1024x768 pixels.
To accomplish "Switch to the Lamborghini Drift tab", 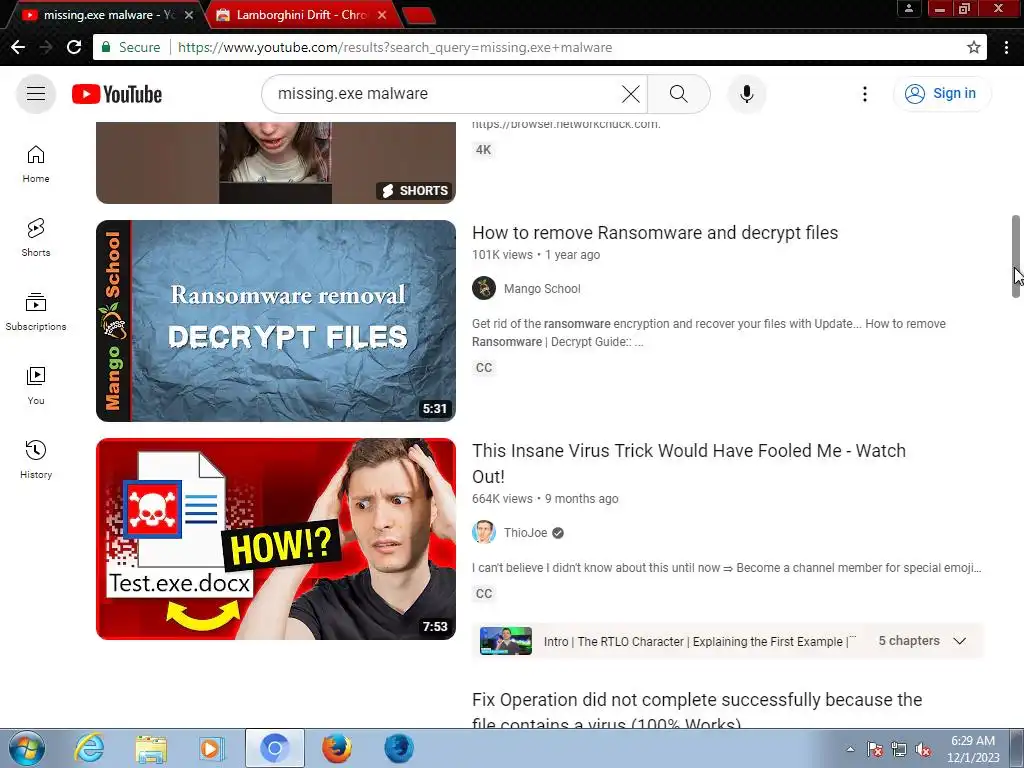I will coord(302,14).
